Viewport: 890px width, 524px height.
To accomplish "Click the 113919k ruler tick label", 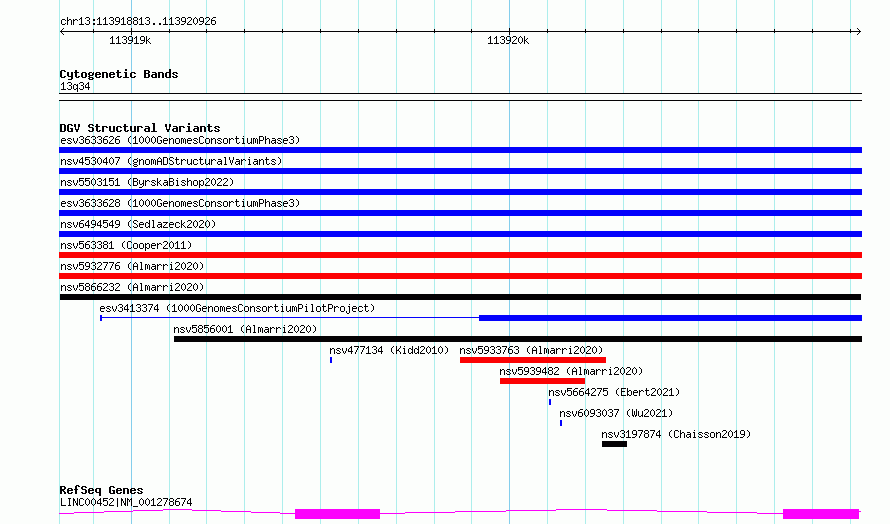I will pos(130,40).
